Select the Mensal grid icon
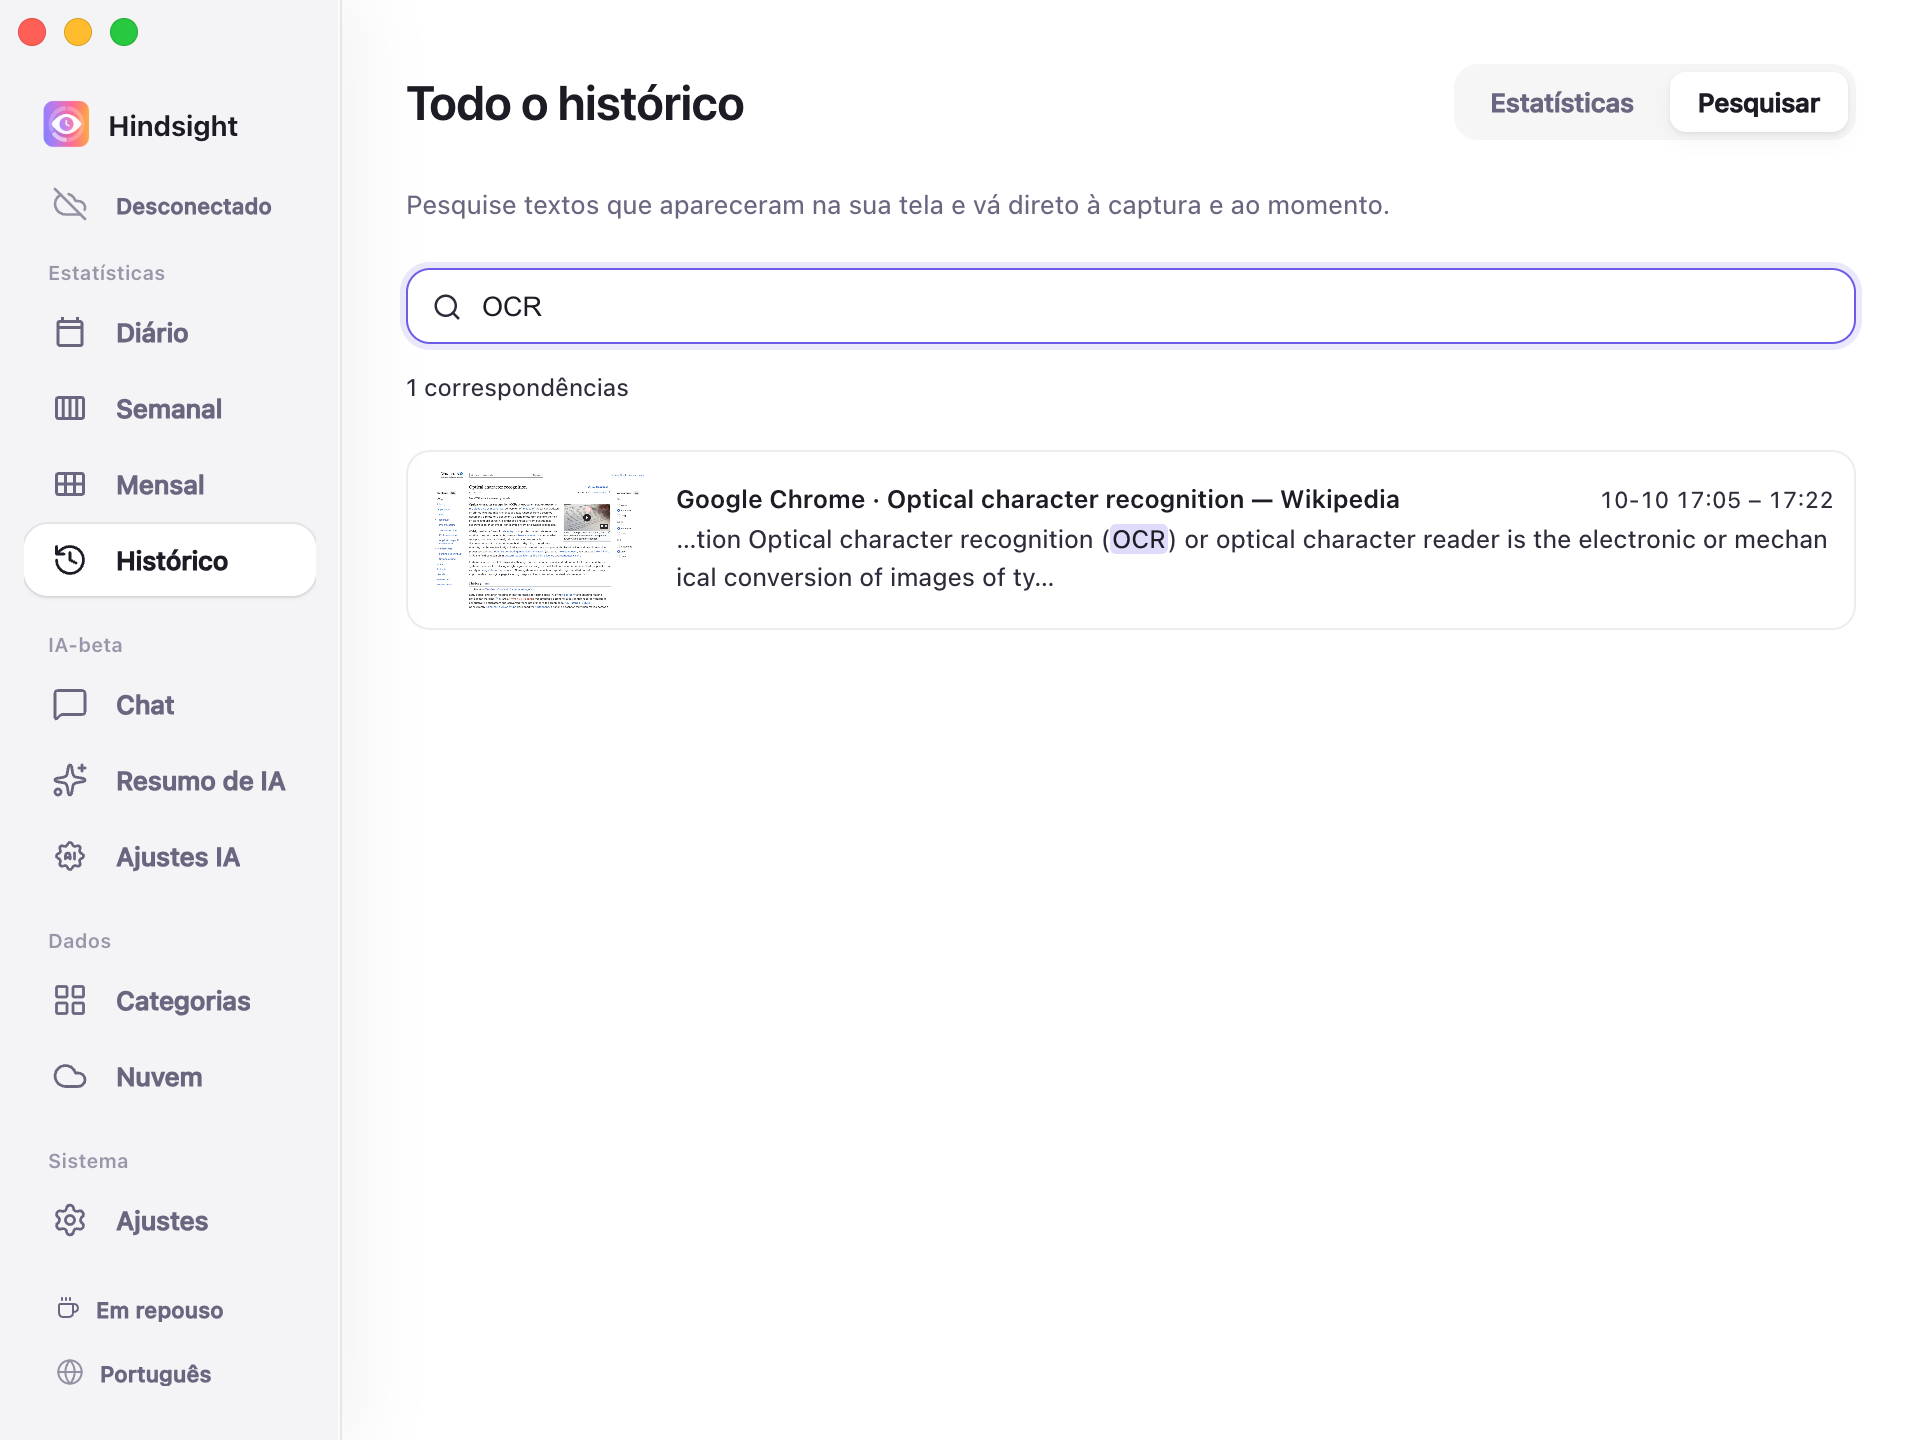This screenshot has width=1920, height=1440. (70, 484)
